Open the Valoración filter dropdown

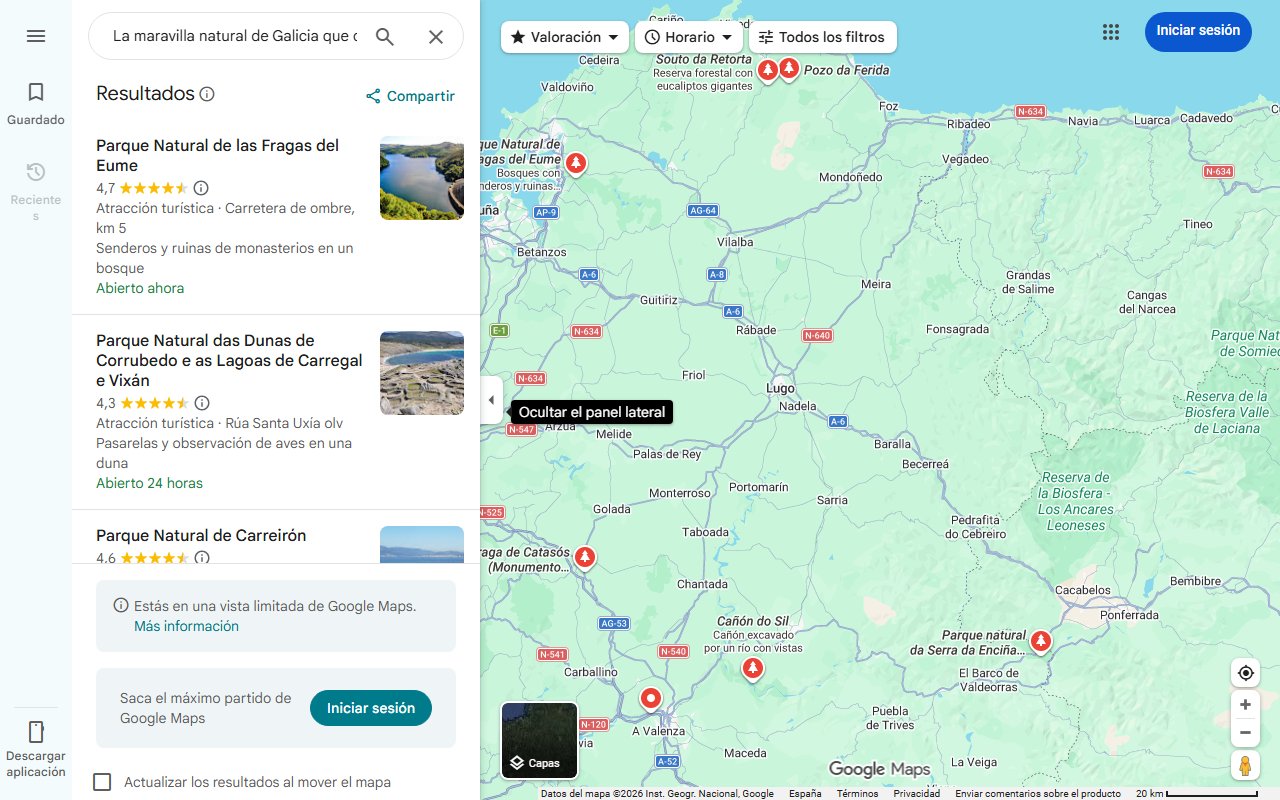click(564, 36)
